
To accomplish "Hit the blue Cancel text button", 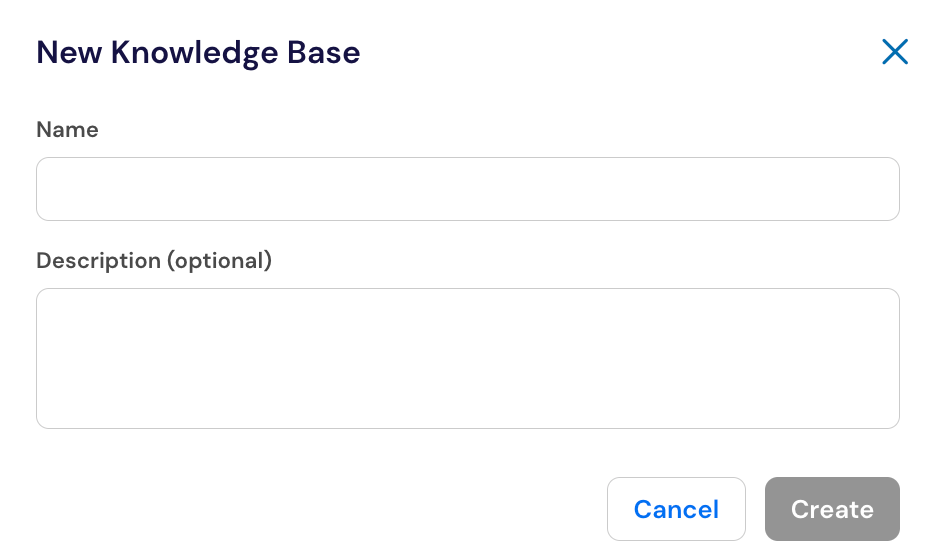I will [x=676, y=509].
